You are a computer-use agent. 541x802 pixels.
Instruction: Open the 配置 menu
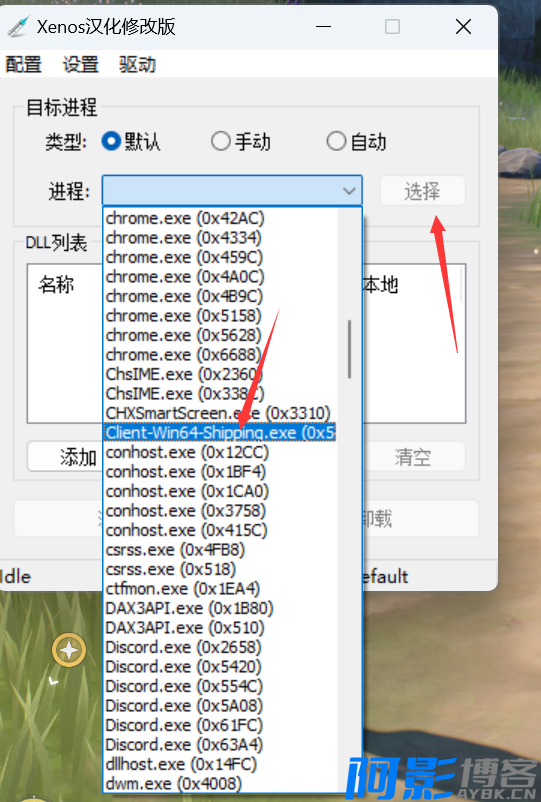23,64
